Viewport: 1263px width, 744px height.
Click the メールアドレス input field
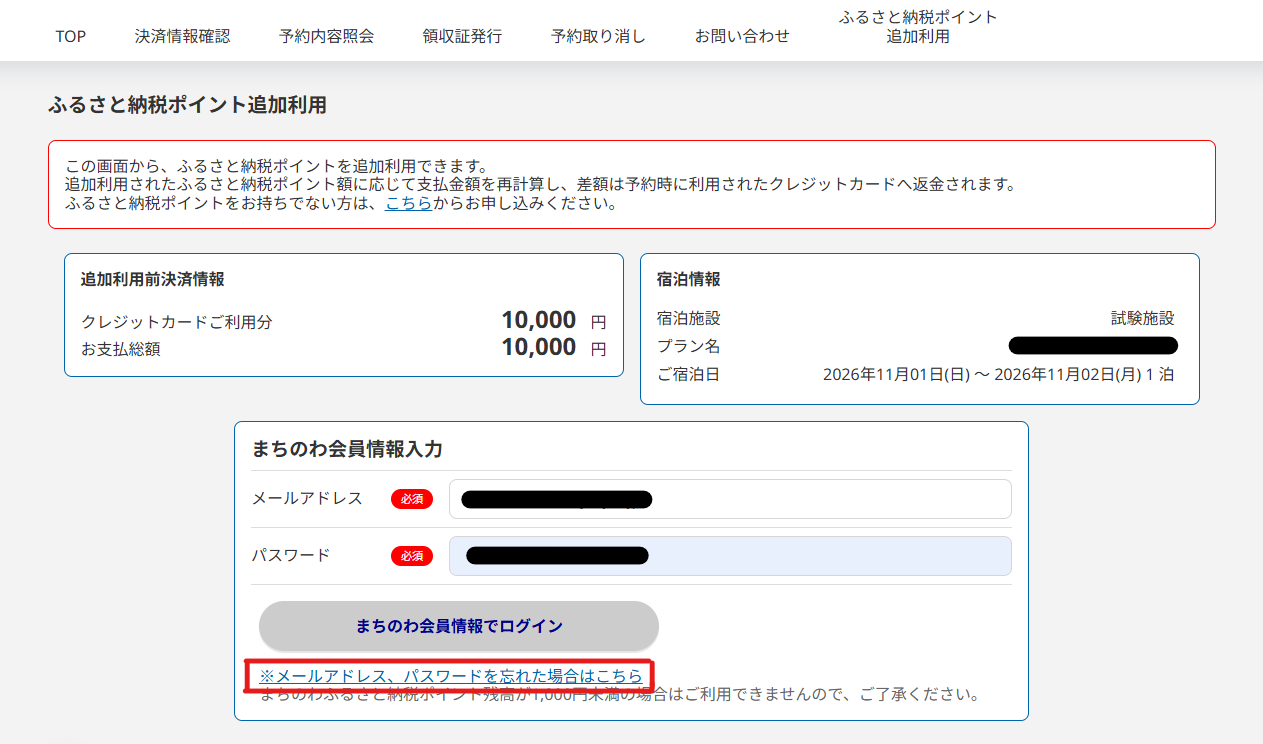730,499
